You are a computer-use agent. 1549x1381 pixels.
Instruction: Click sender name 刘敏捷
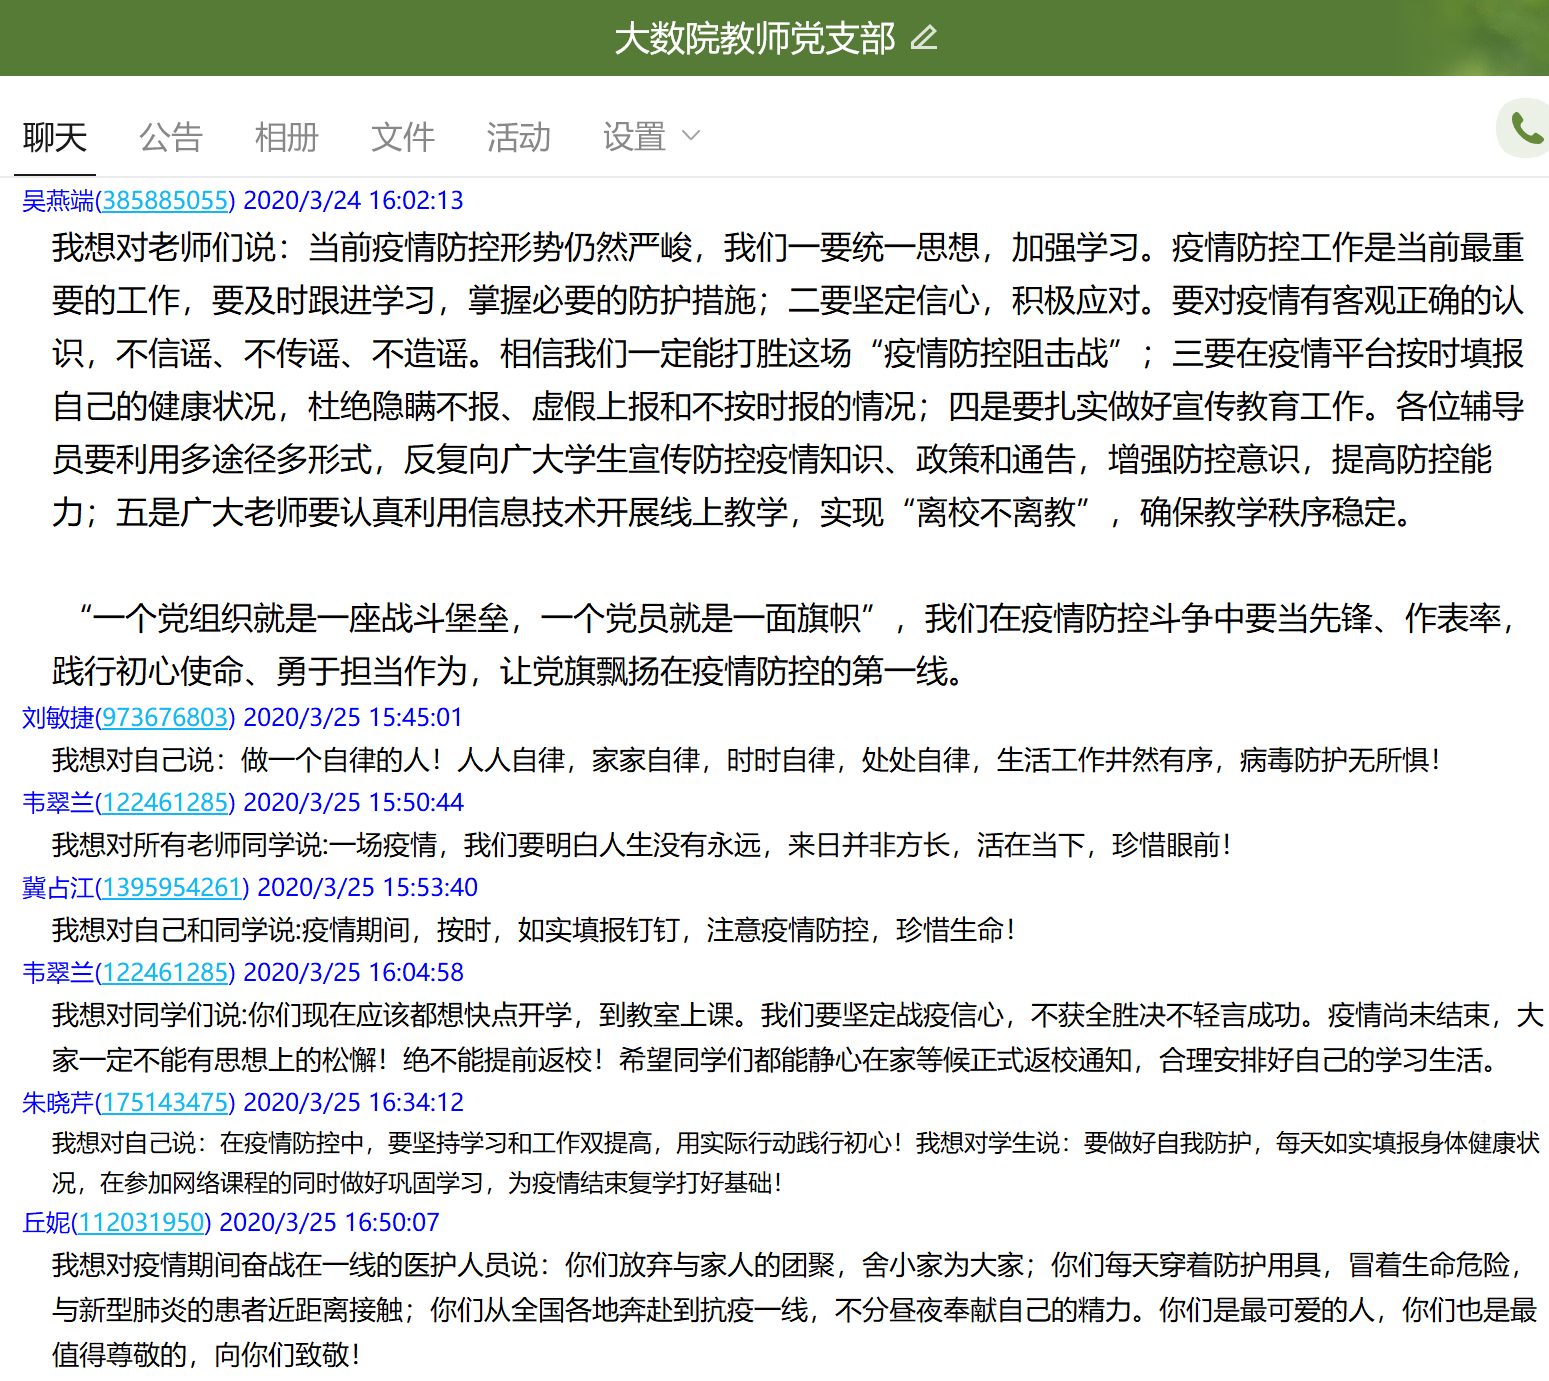click(58, 717)
